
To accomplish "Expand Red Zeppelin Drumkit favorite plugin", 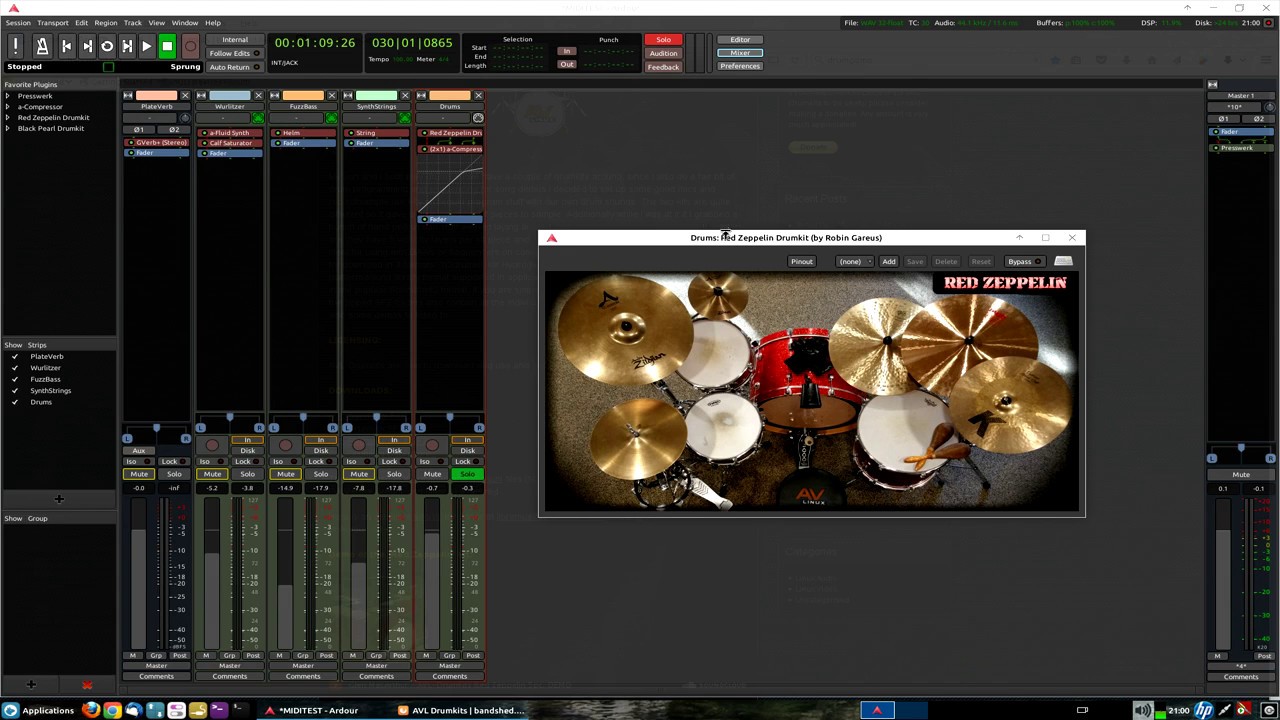I will pos(7,118).
